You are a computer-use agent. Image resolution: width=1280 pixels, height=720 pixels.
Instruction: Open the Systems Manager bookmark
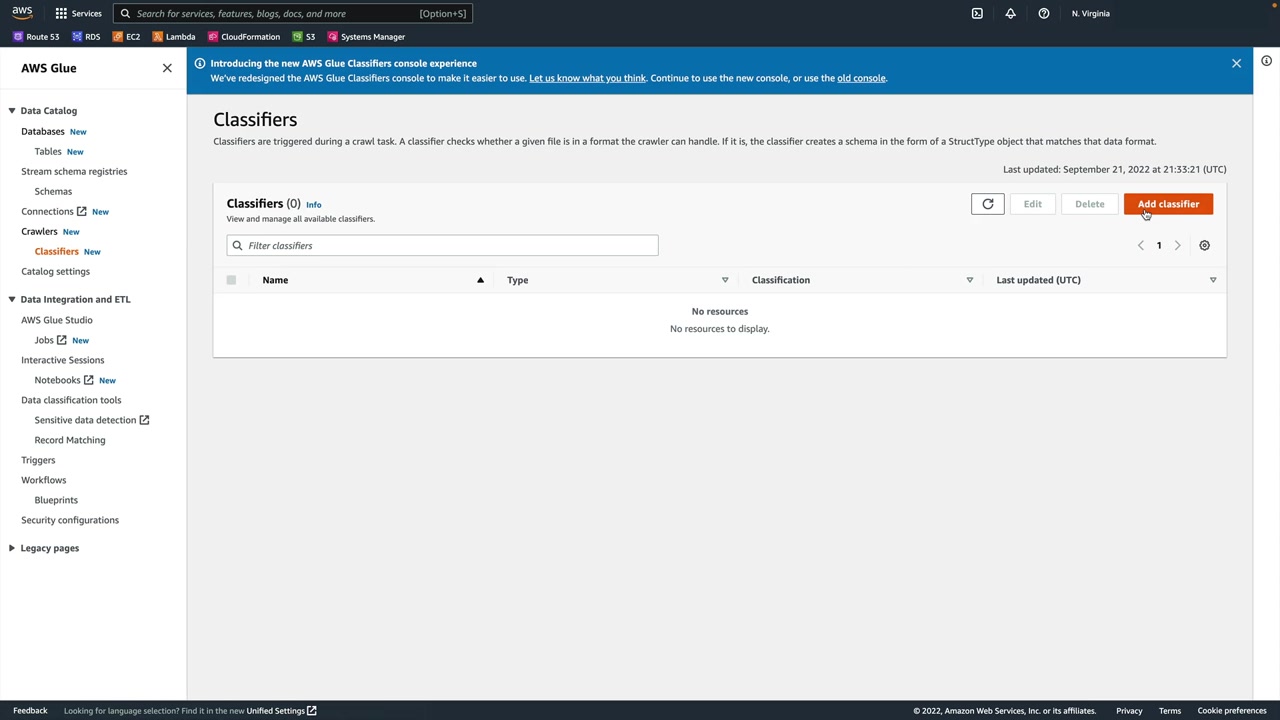click(x=366, y=37)
